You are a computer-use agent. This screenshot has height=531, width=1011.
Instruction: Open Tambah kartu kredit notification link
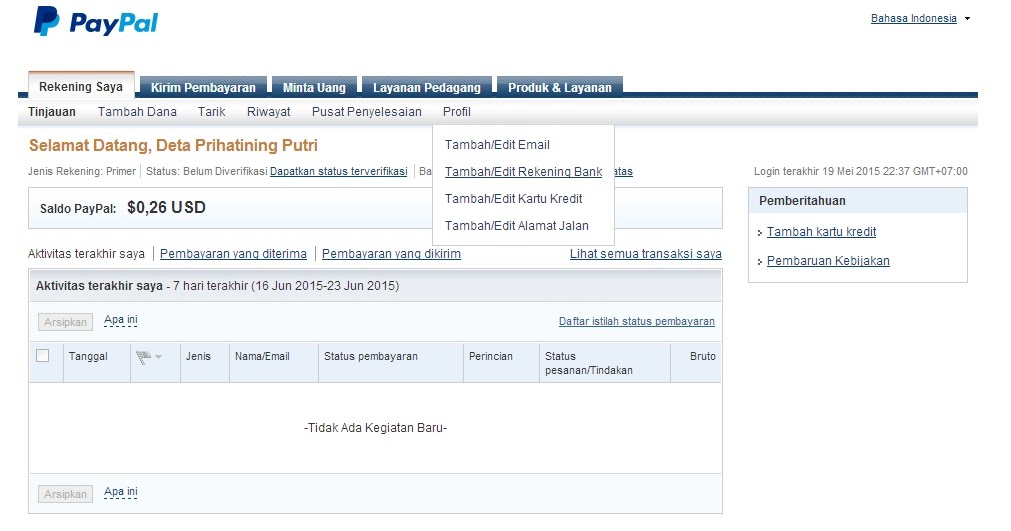pos(821,231)
